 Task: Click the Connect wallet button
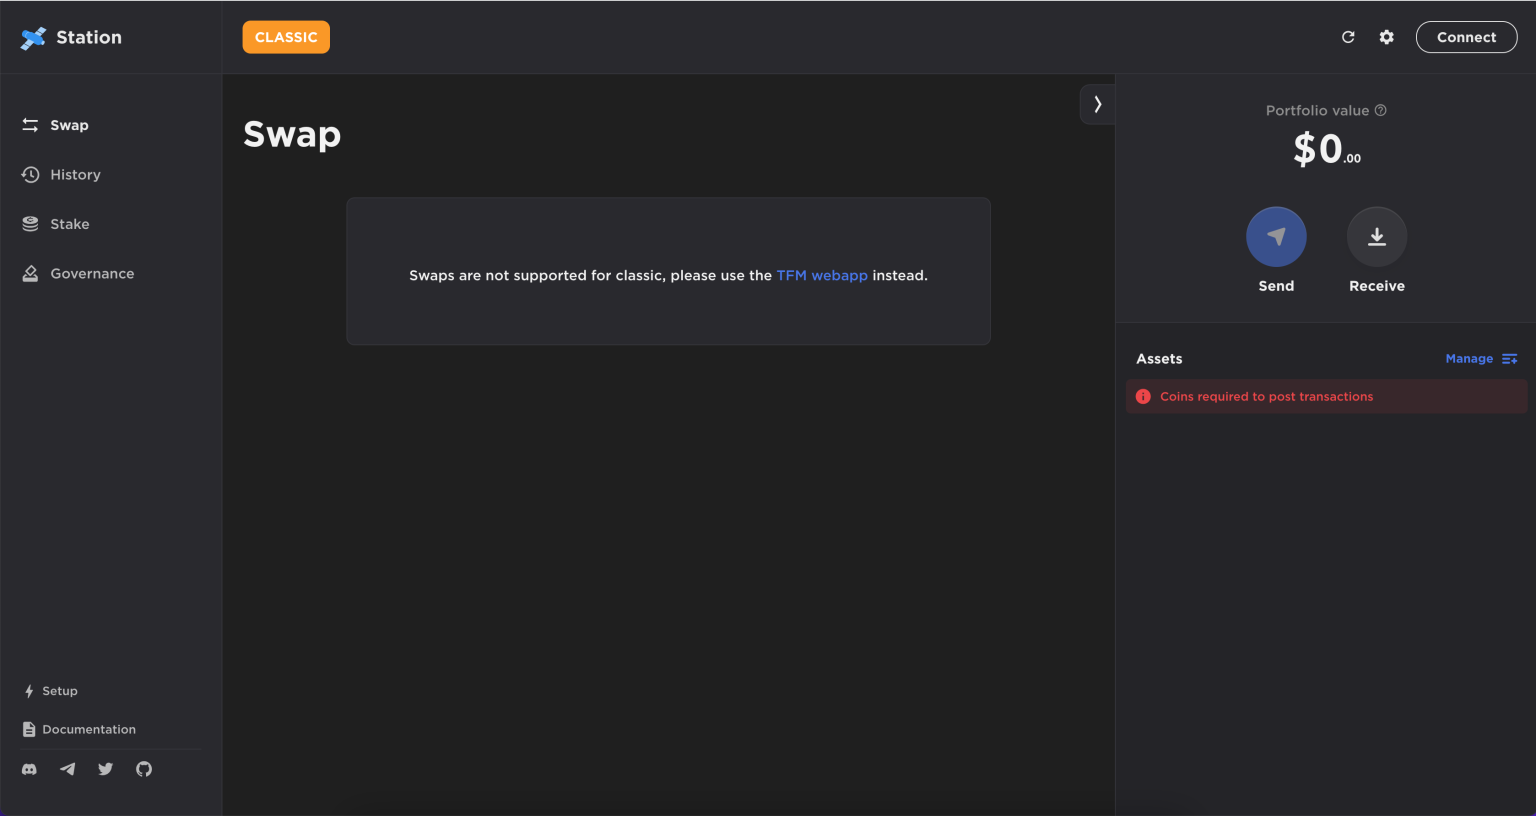click(1466, 37)
